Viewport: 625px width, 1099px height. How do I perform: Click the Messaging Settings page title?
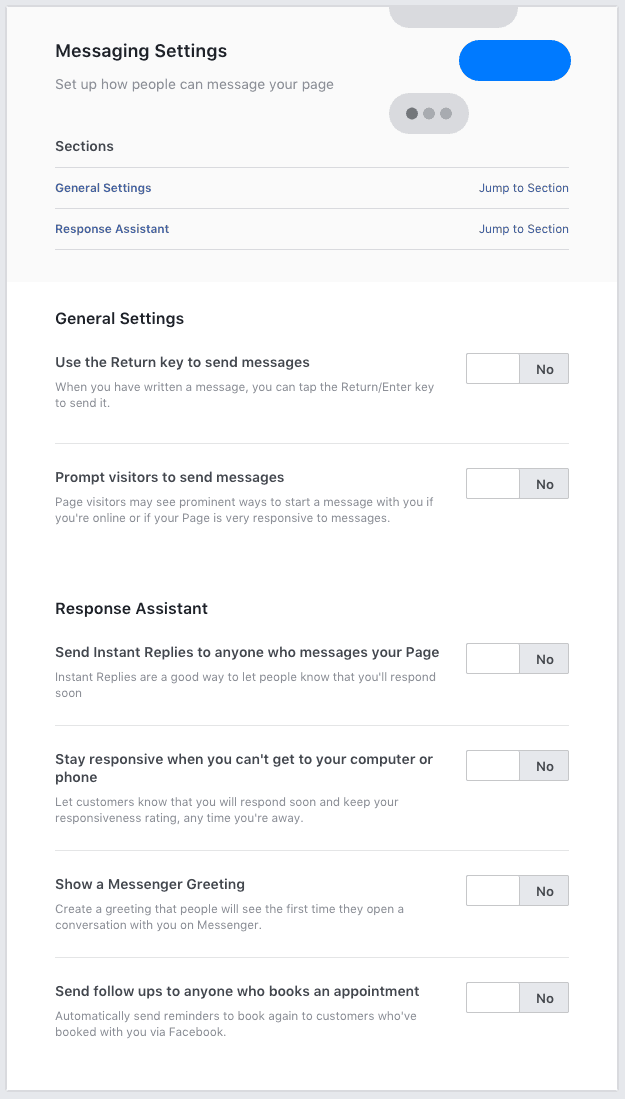coord(141,51)
